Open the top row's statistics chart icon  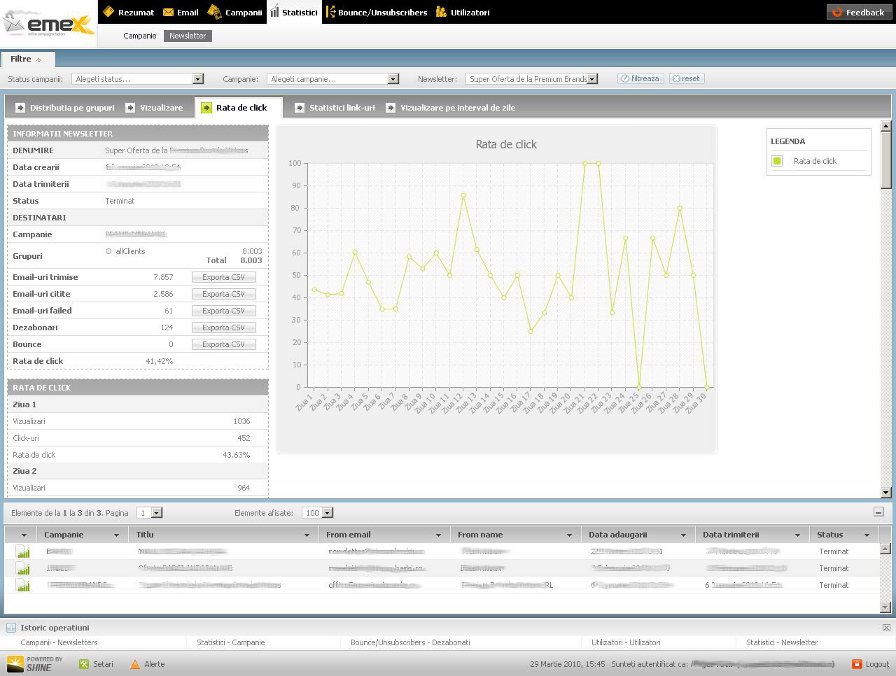click(x=23, y=551)
